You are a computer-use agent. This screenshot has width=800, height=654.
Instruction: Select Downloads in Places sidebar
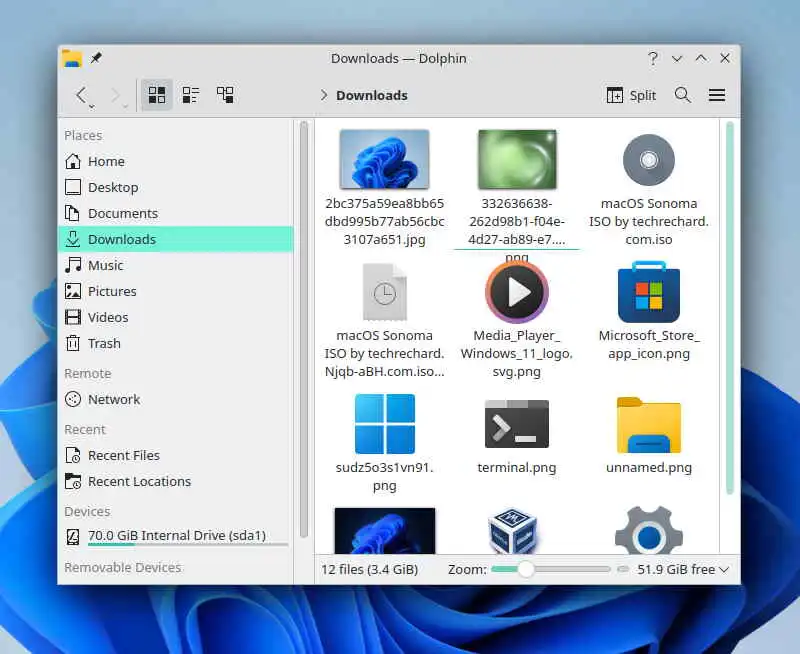pos(176,239)
